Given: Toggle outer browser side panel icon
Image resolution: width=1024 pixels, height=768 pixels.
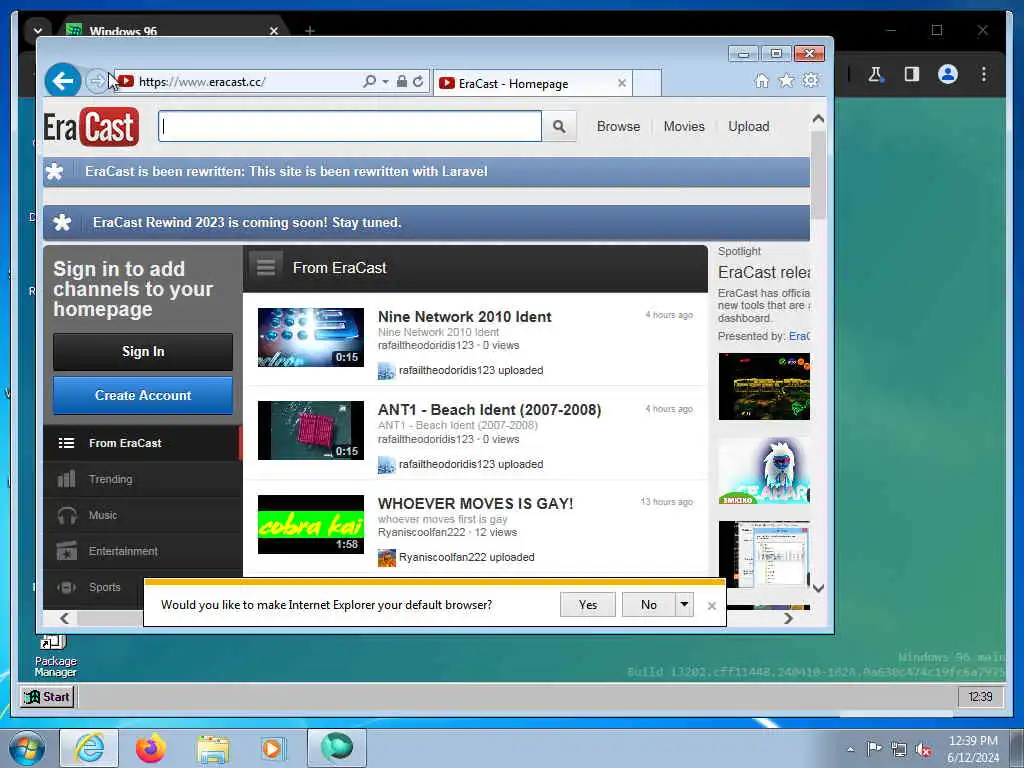Looking at the screenshot, I should point(912,74).
